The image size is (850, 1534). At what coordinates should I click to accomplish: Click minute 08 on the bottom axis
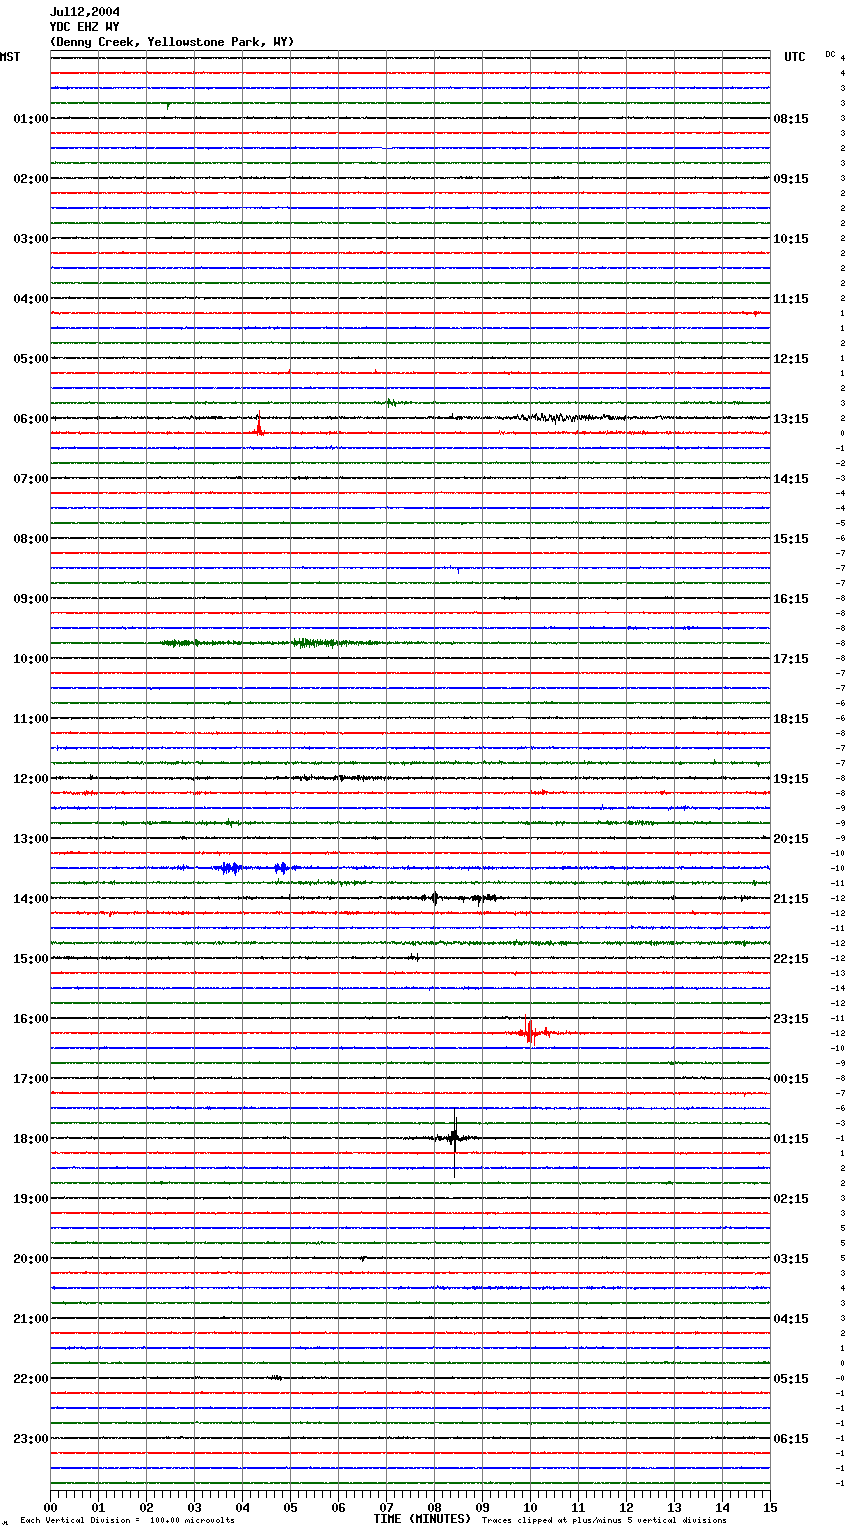coord(434,1507)
